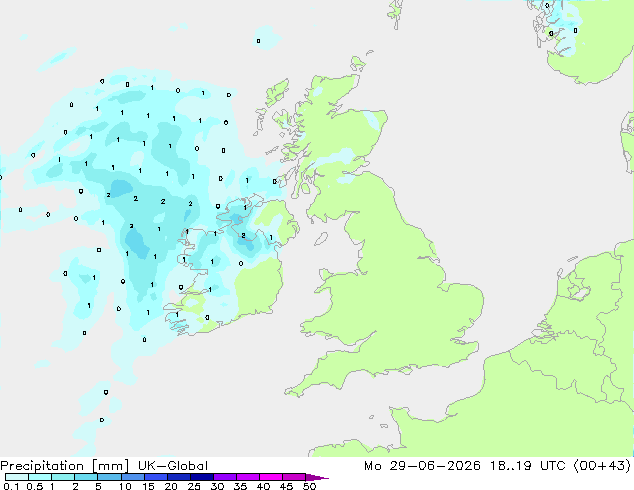Screen dimensions: 634x490
Task: Click the '15' legend scale label
Action: 148,486
